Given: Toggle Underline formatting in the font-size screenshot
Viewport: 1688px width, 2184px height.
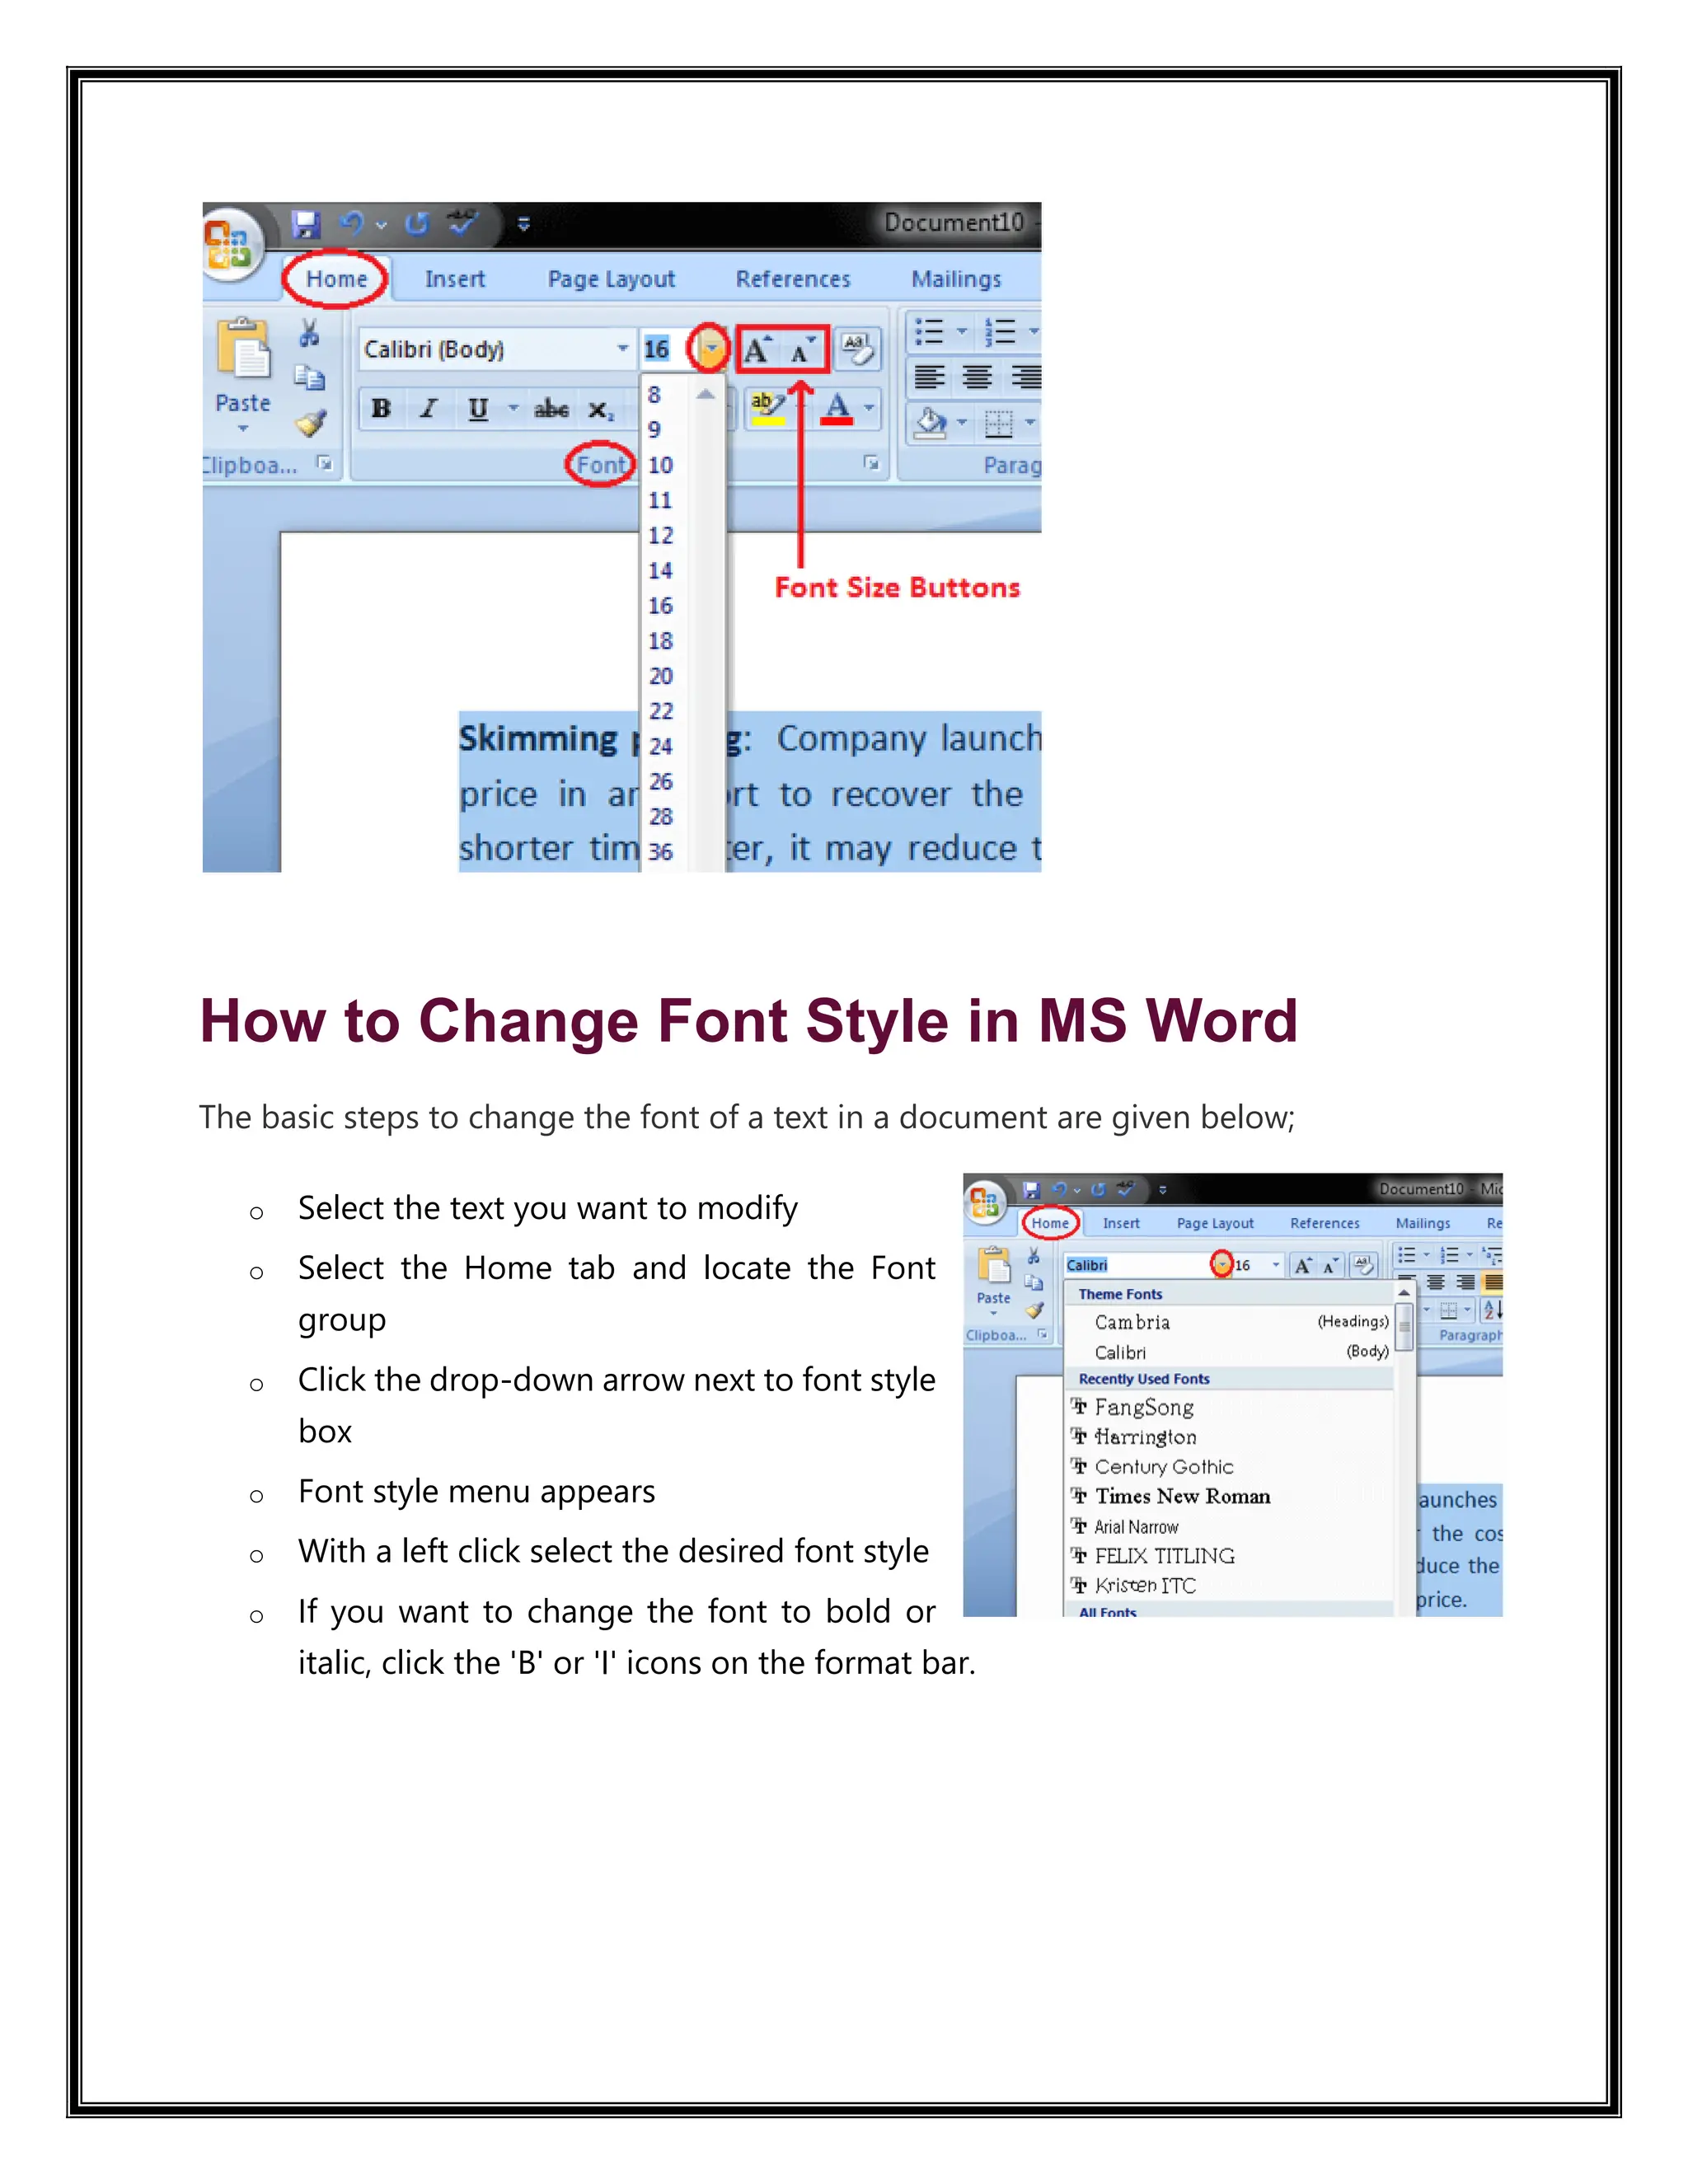Looking at the screenshot, I should pyautogui.click(x=478, y=408).
